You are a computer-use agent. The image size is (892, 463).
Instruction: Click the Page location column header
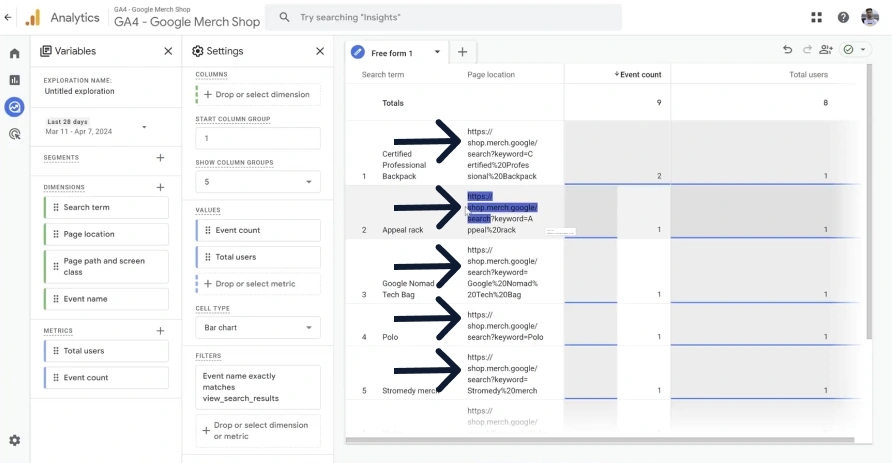491,75
